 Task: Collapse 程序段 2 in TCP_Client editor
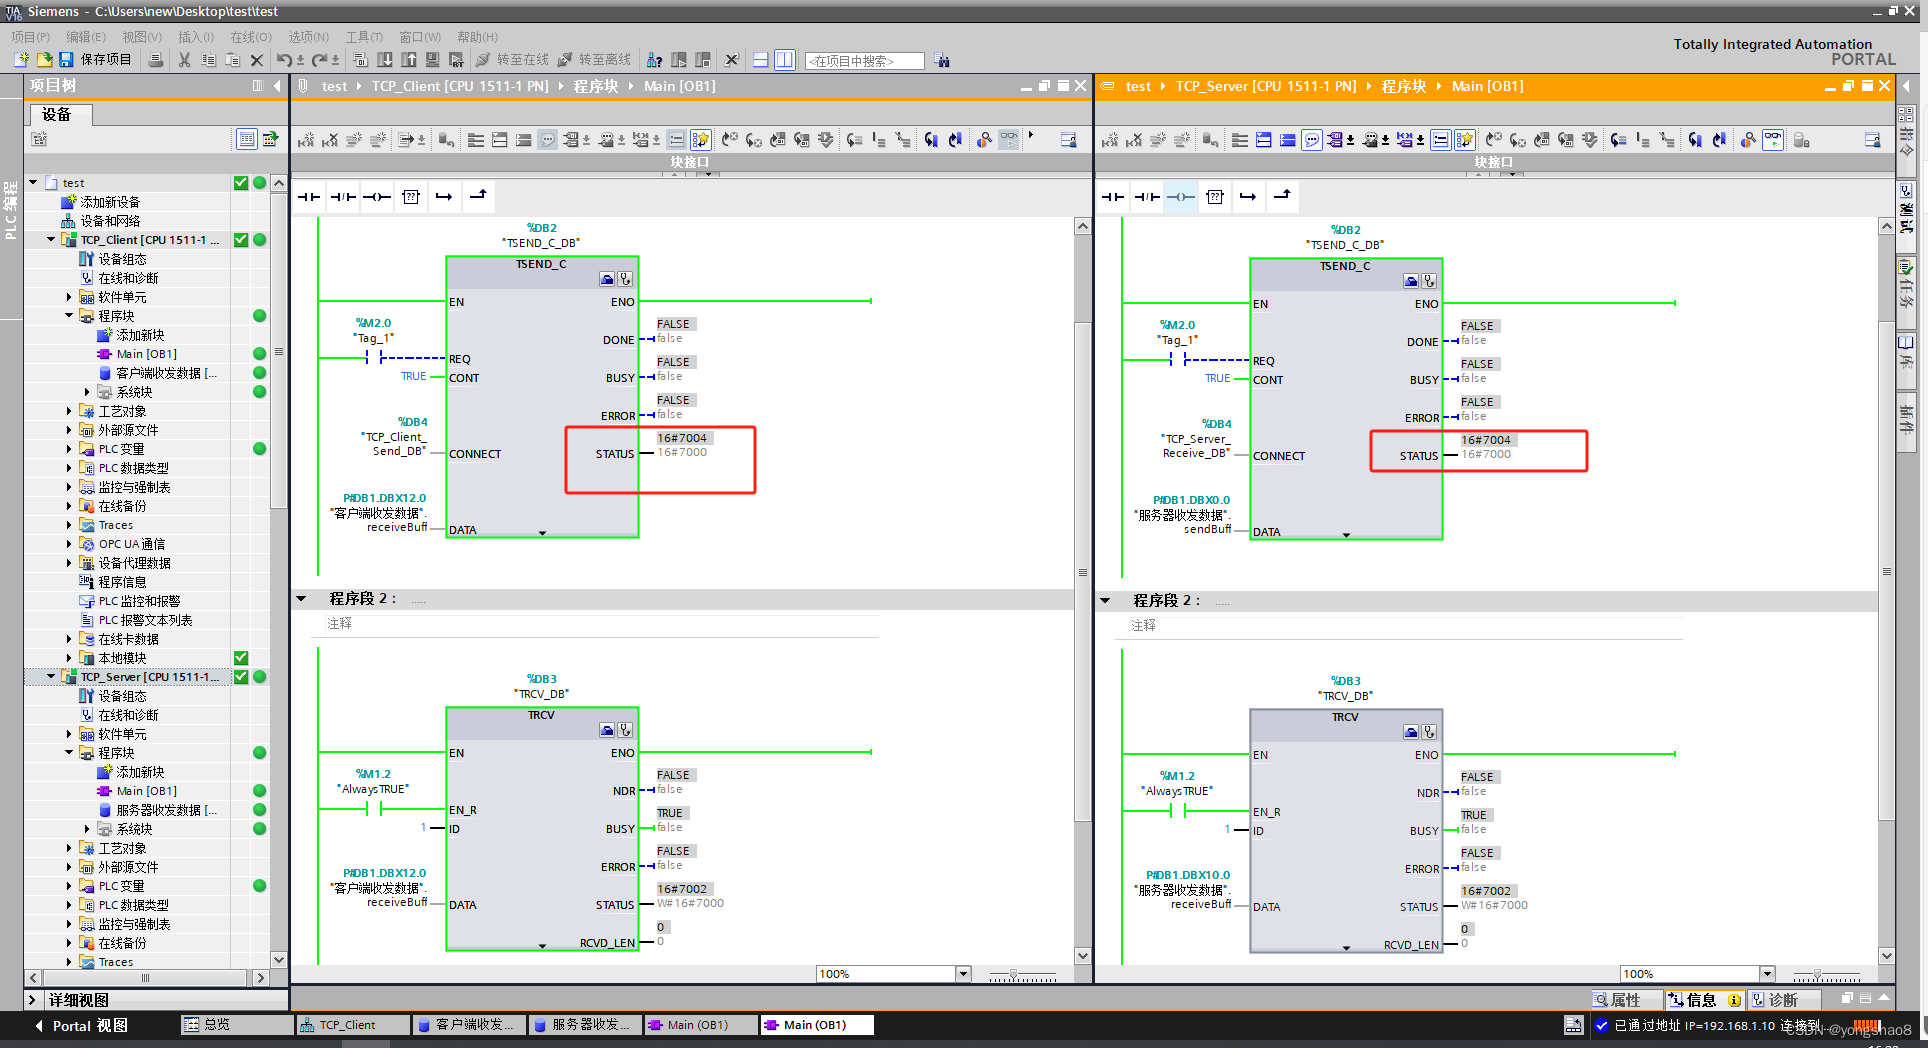point(301,599)
